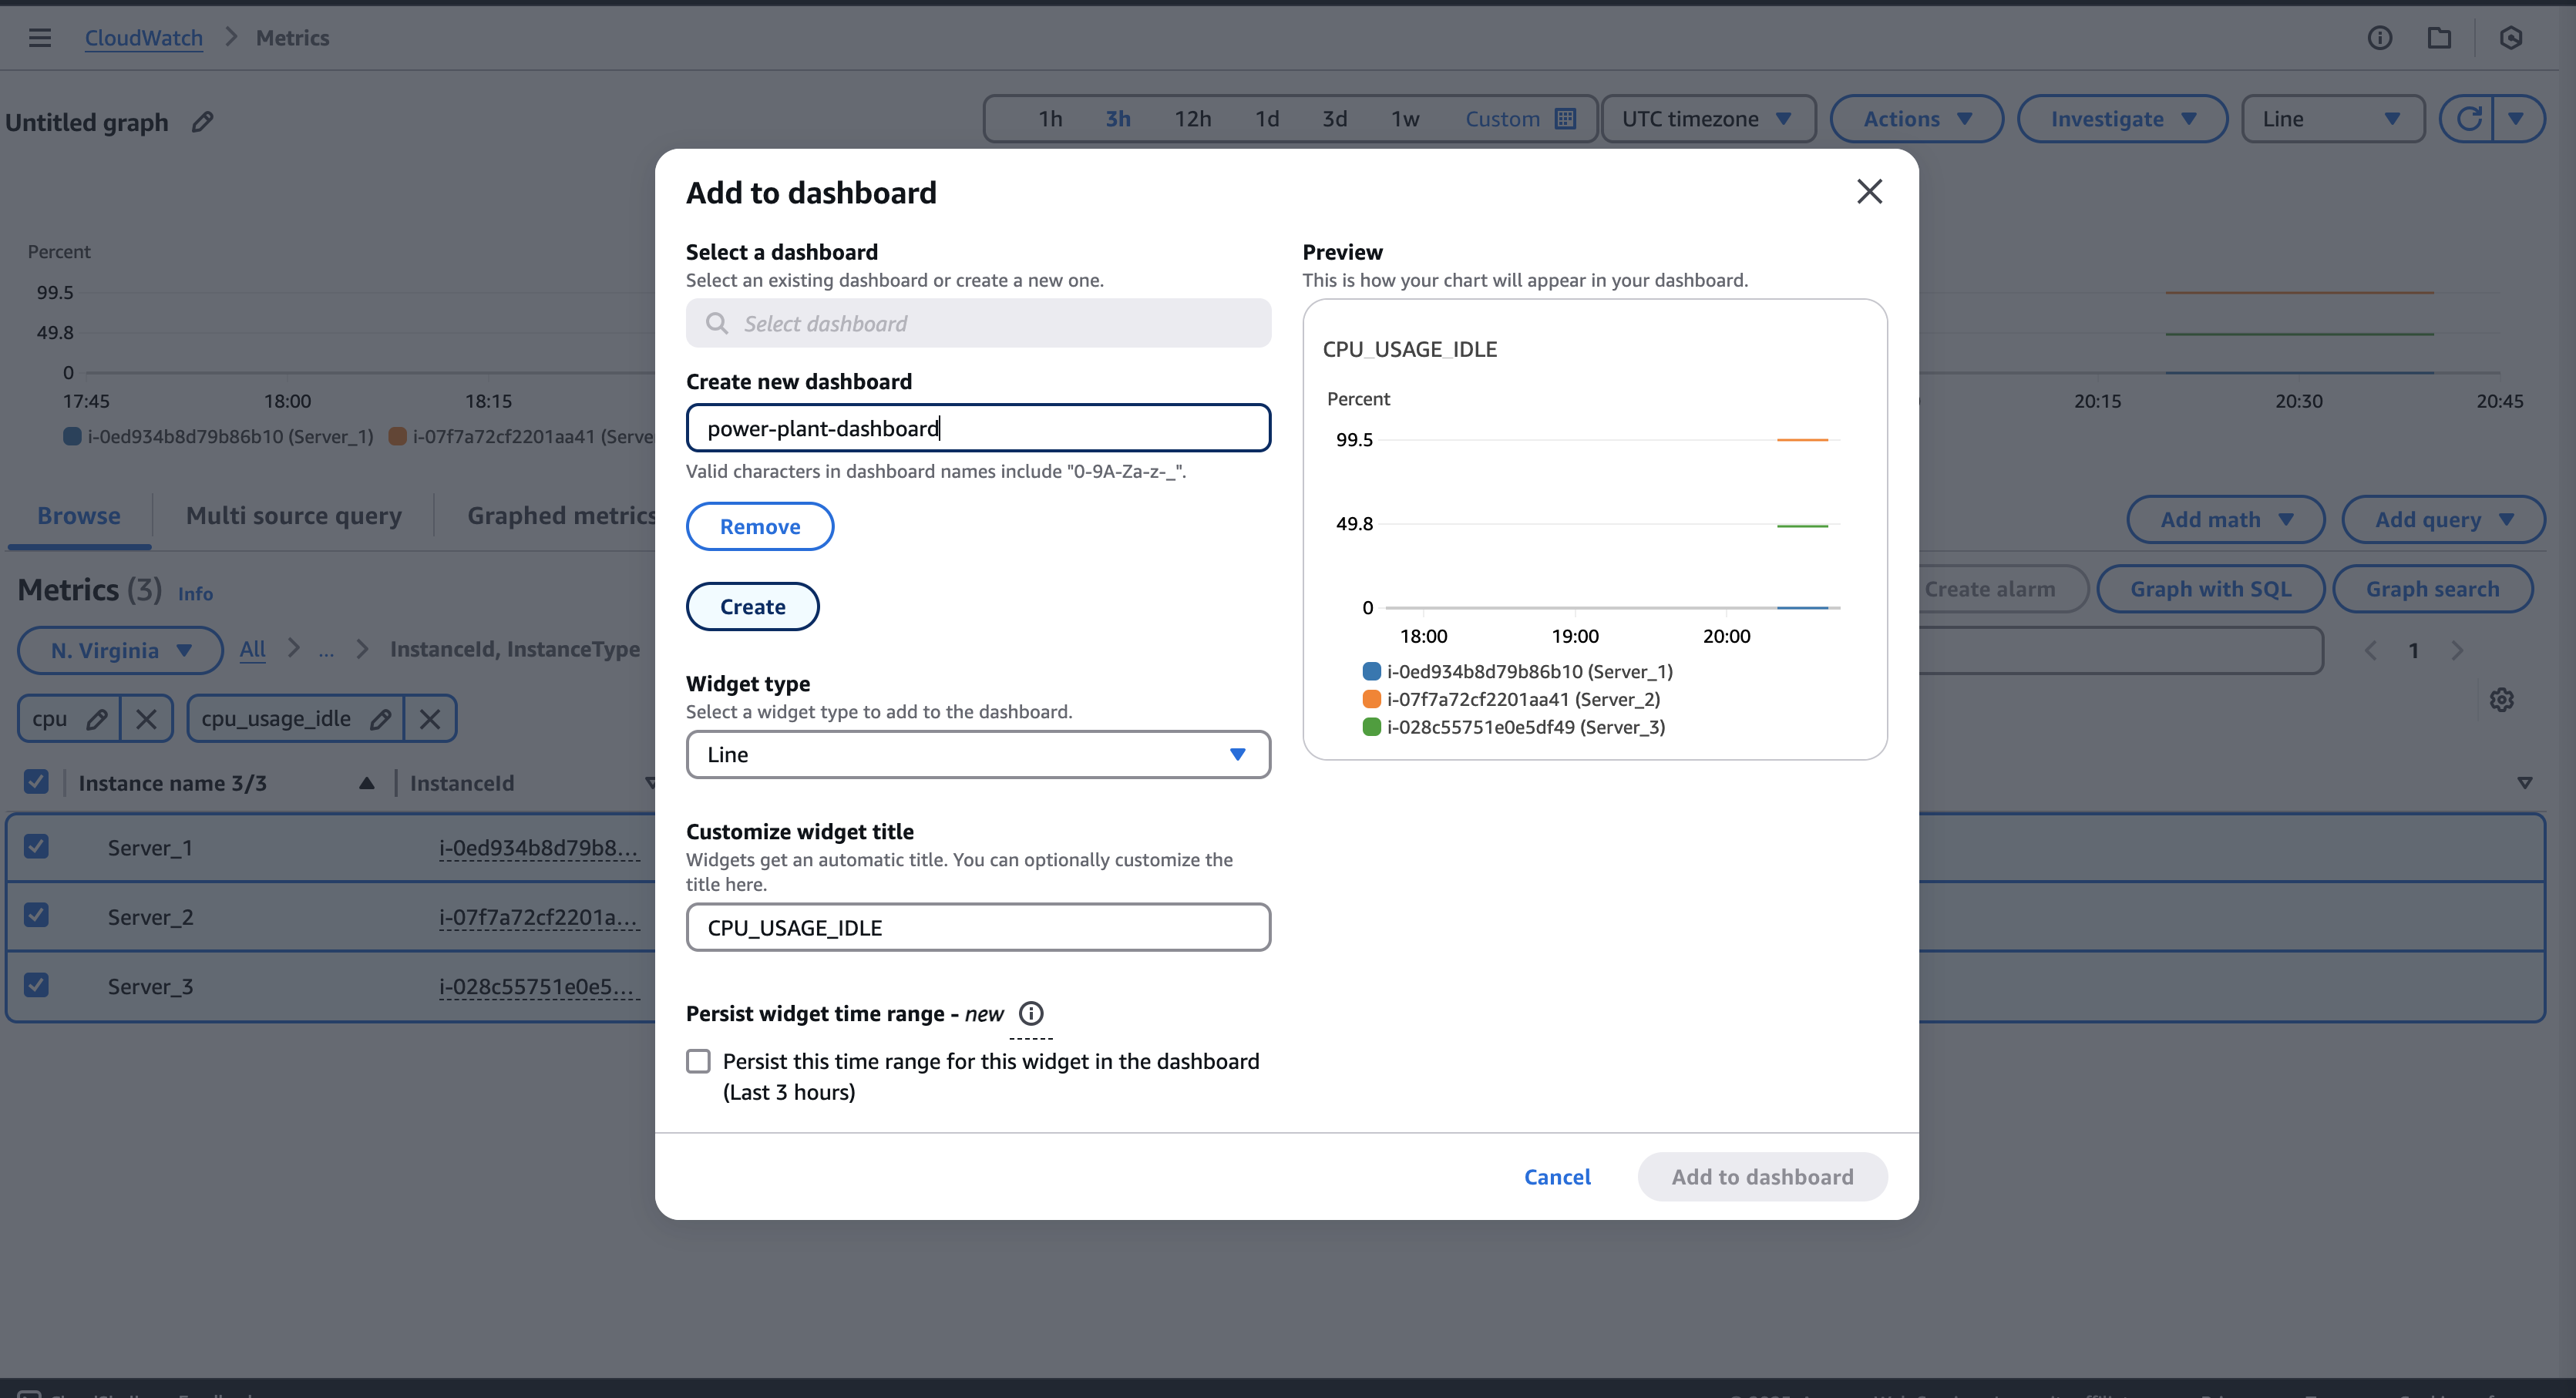The width and height of the screenshot is (2576, 1398).
Task: Click the Graph search button
Action: tap(2432, 589)
